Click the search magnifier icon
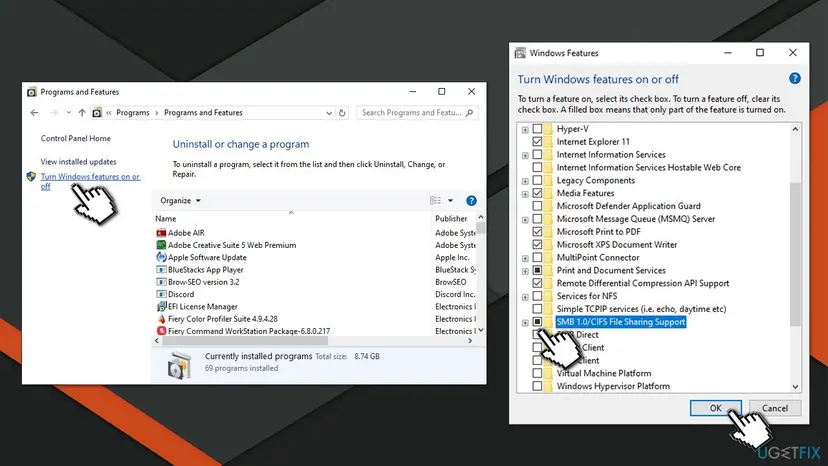This screenshot has height=466, width=828. point(469,113)
